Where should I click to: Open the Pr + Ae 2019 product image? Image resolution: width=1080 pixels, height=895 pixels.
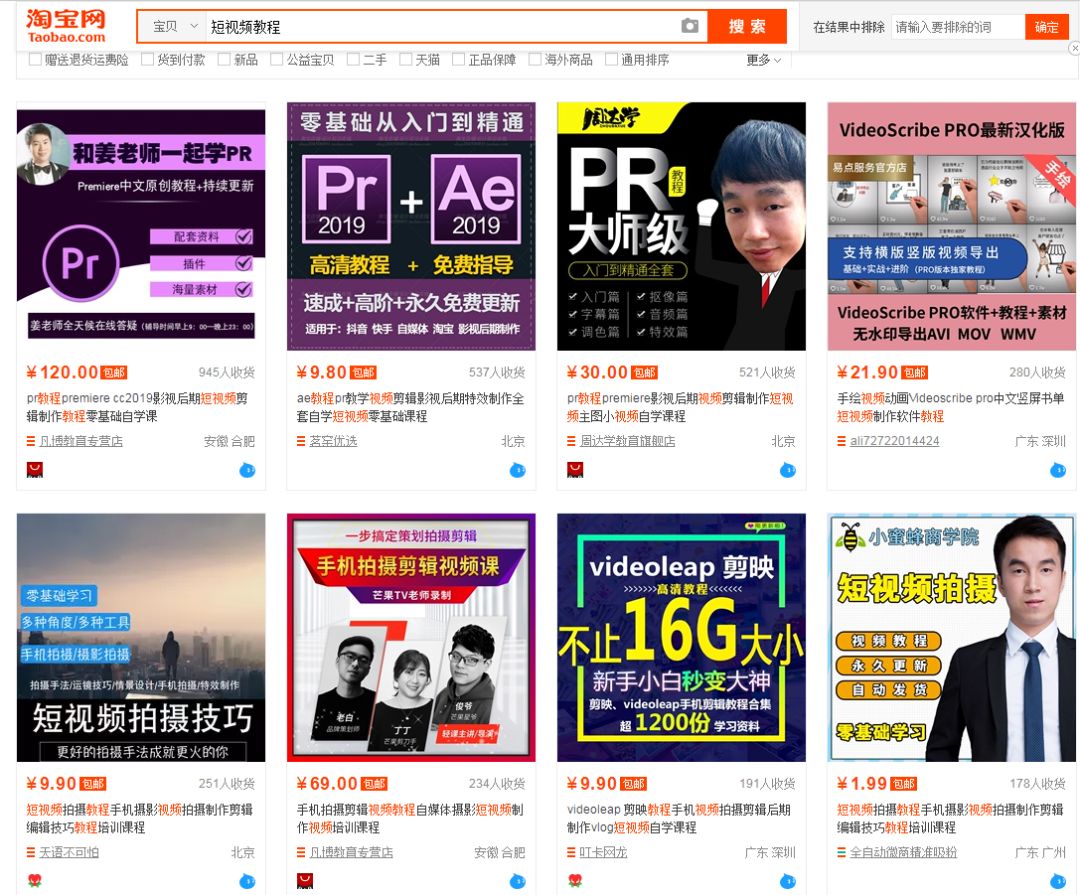[411, 226]
